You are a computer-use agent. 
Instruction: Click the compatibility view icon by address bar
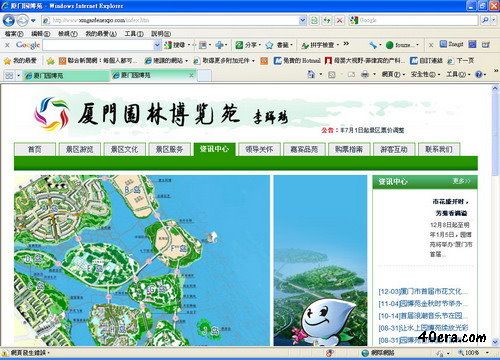[x=314, y=20]
